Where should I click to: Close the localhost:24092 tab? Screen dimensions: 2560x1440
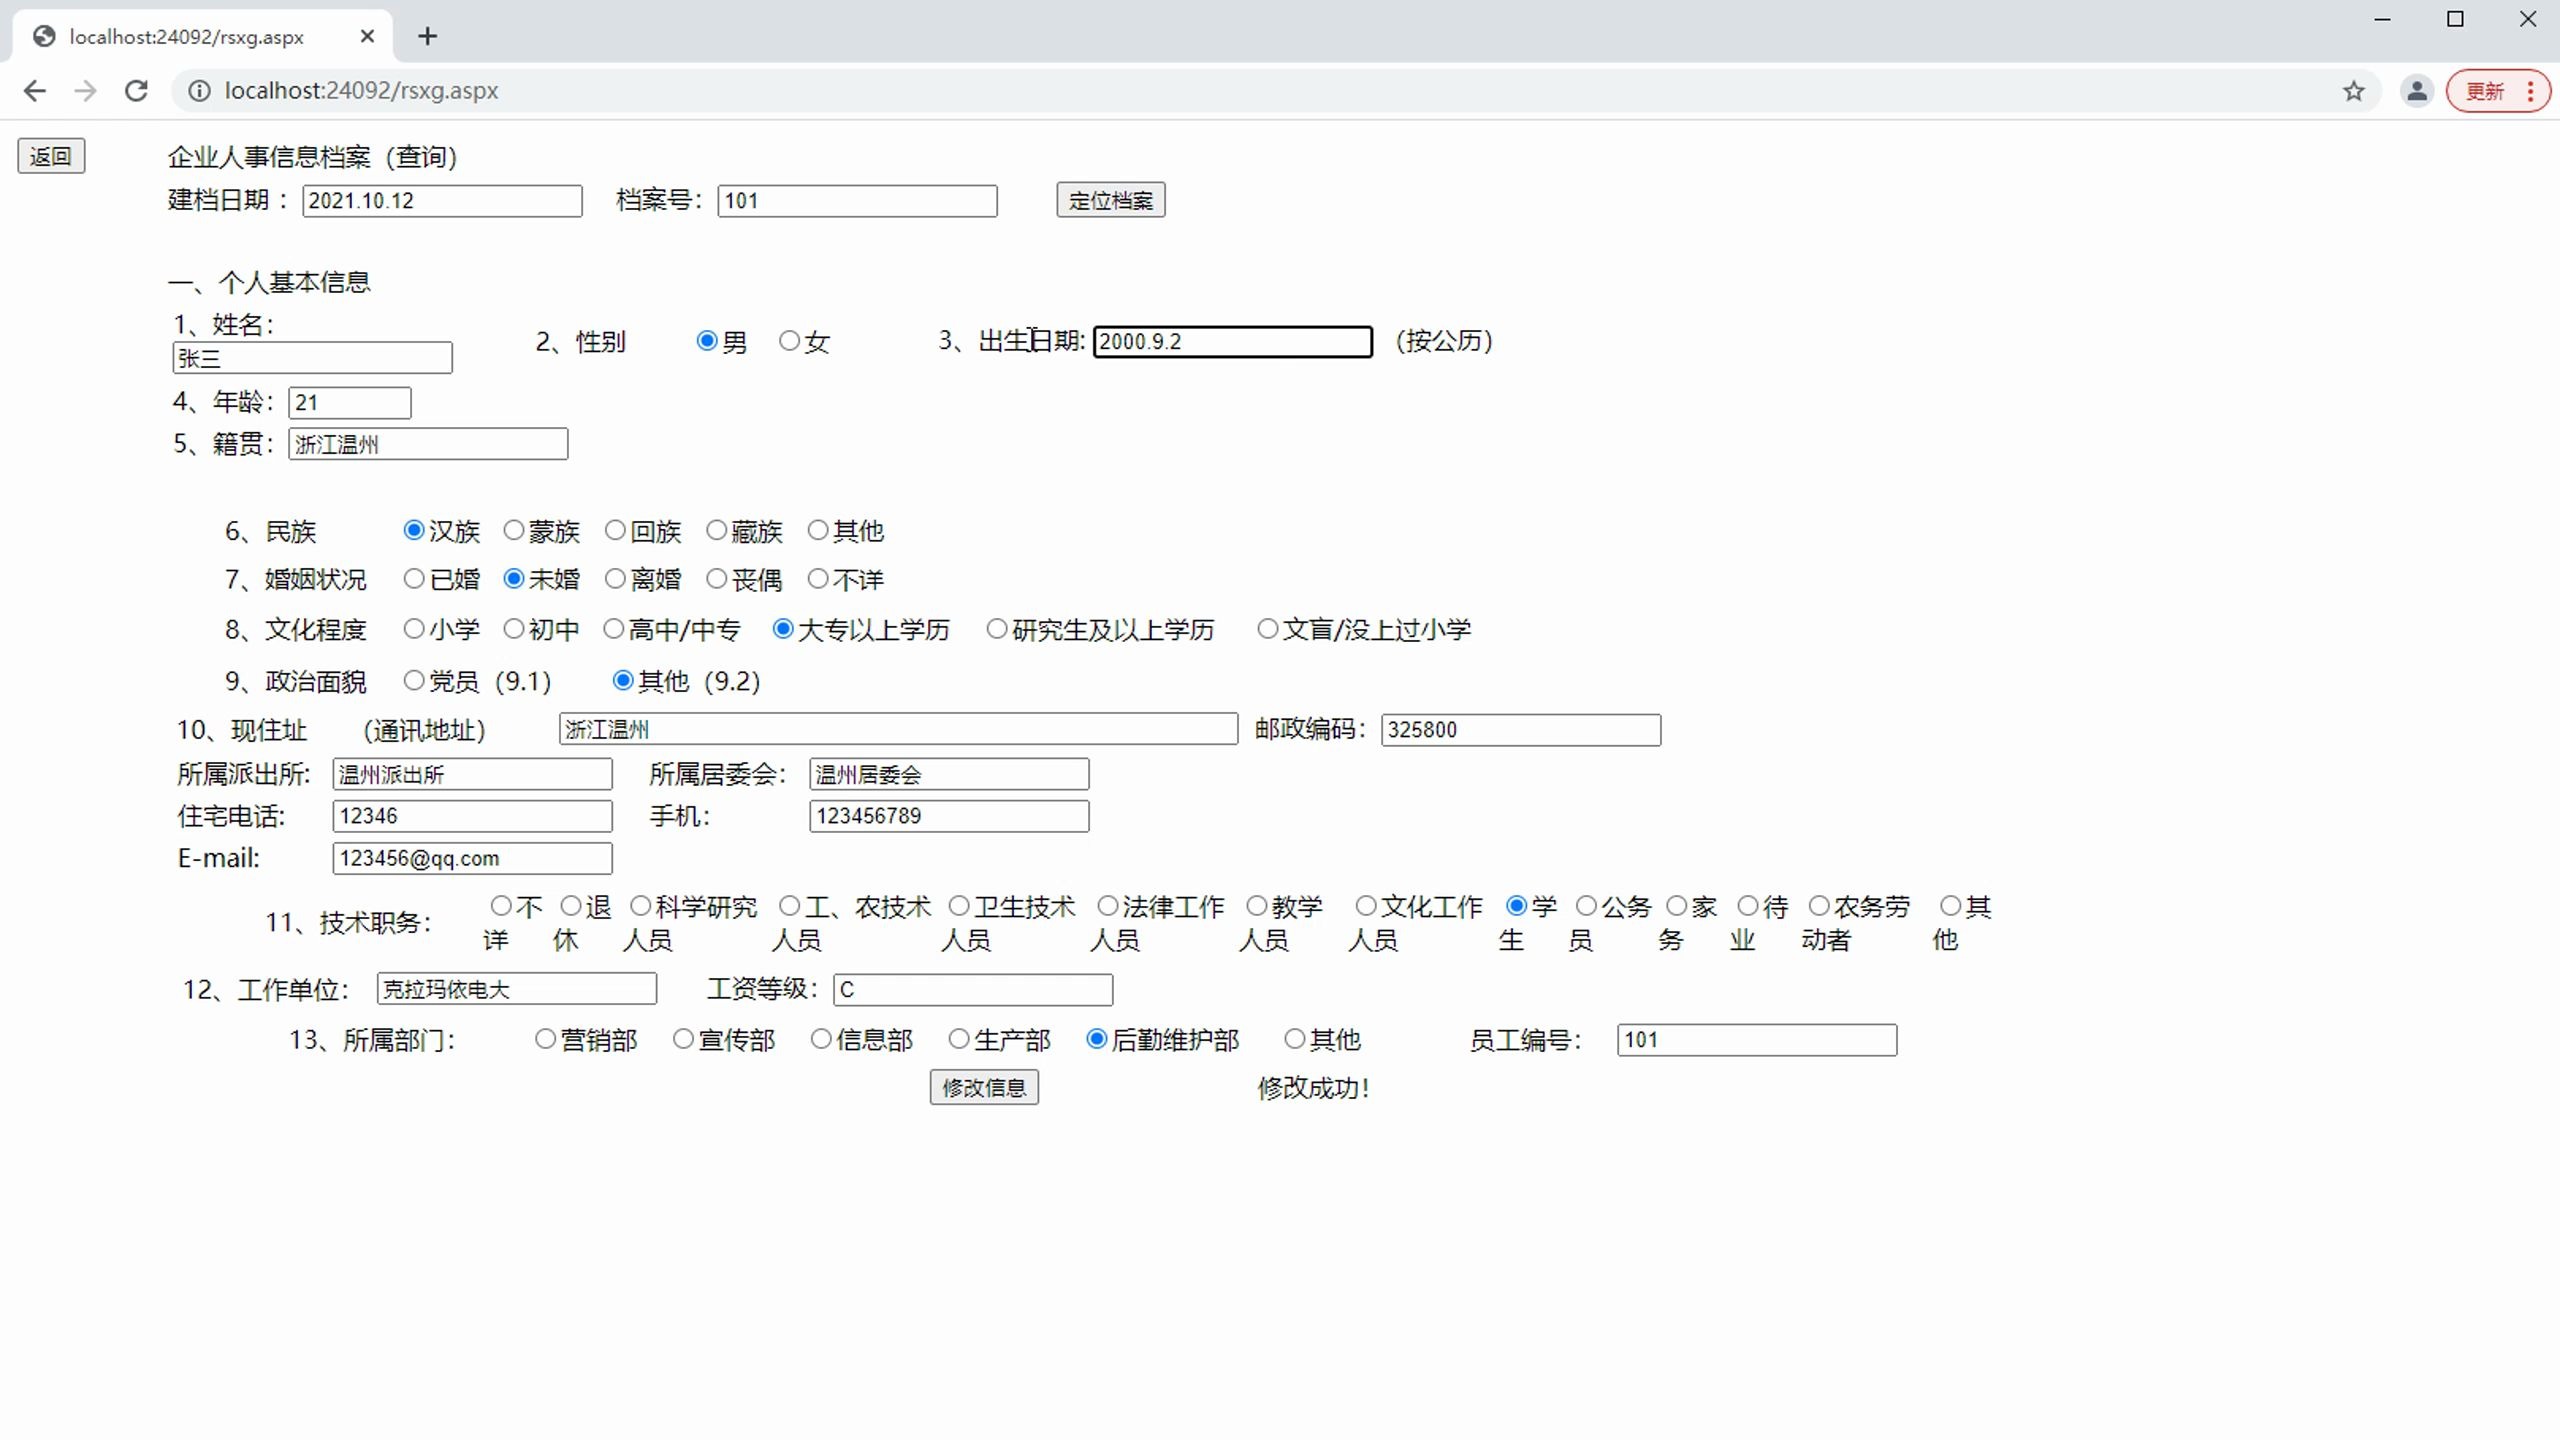[367, 36]
